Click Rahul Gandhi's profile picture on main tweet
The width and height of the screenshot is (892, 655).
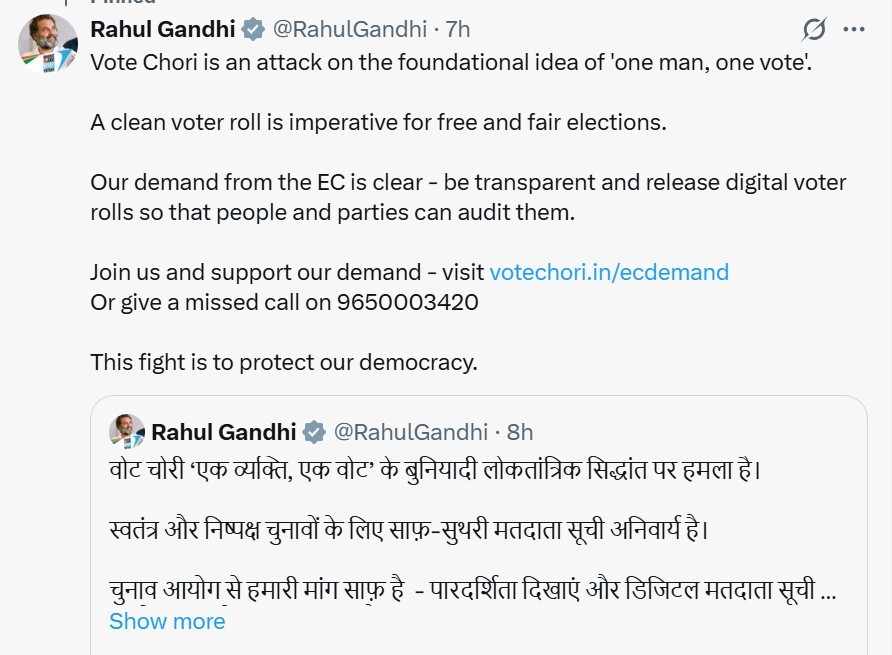coord(47,43)
